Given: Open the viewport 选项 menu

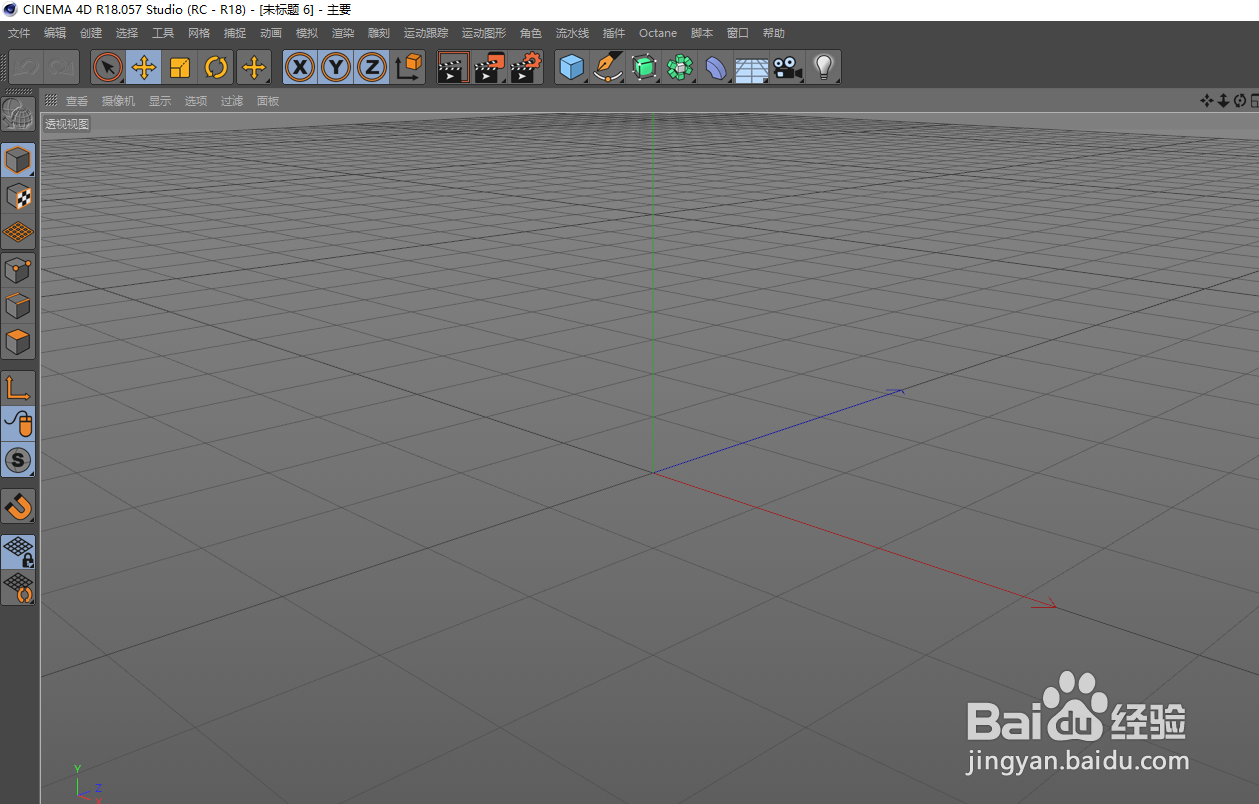Looking at the screenshot, I should coord(196,101).
